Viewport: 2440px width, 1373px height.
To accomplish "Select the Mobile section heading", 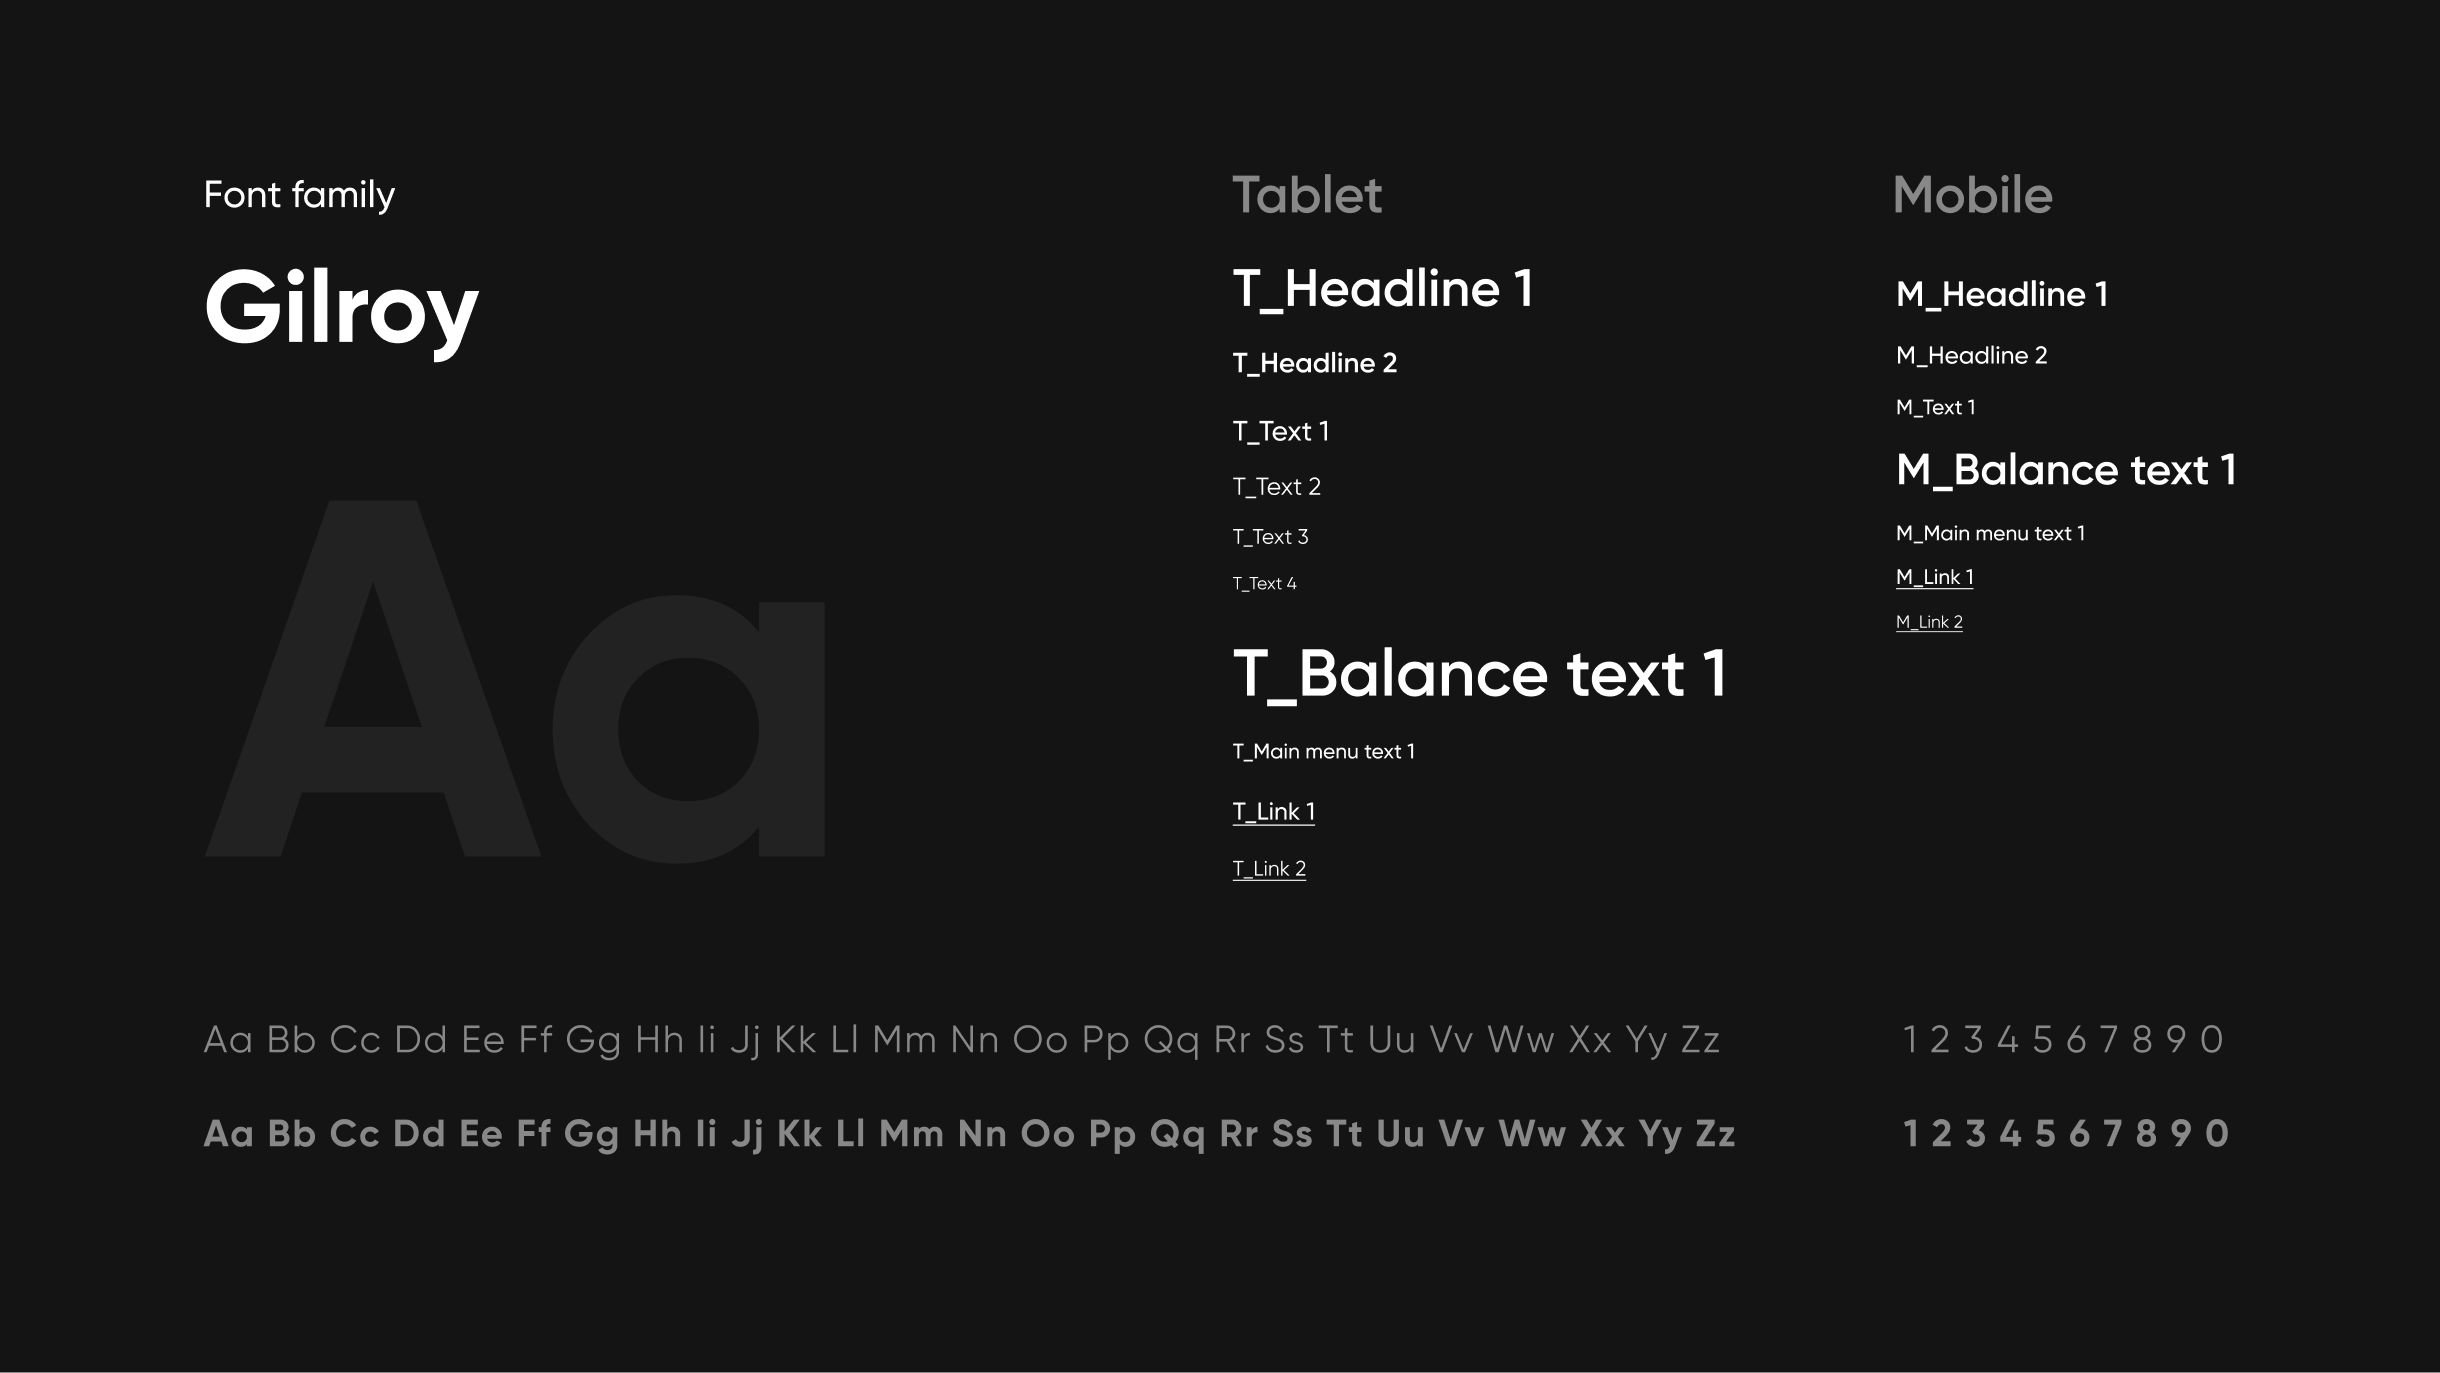I will coord(1972,195).
